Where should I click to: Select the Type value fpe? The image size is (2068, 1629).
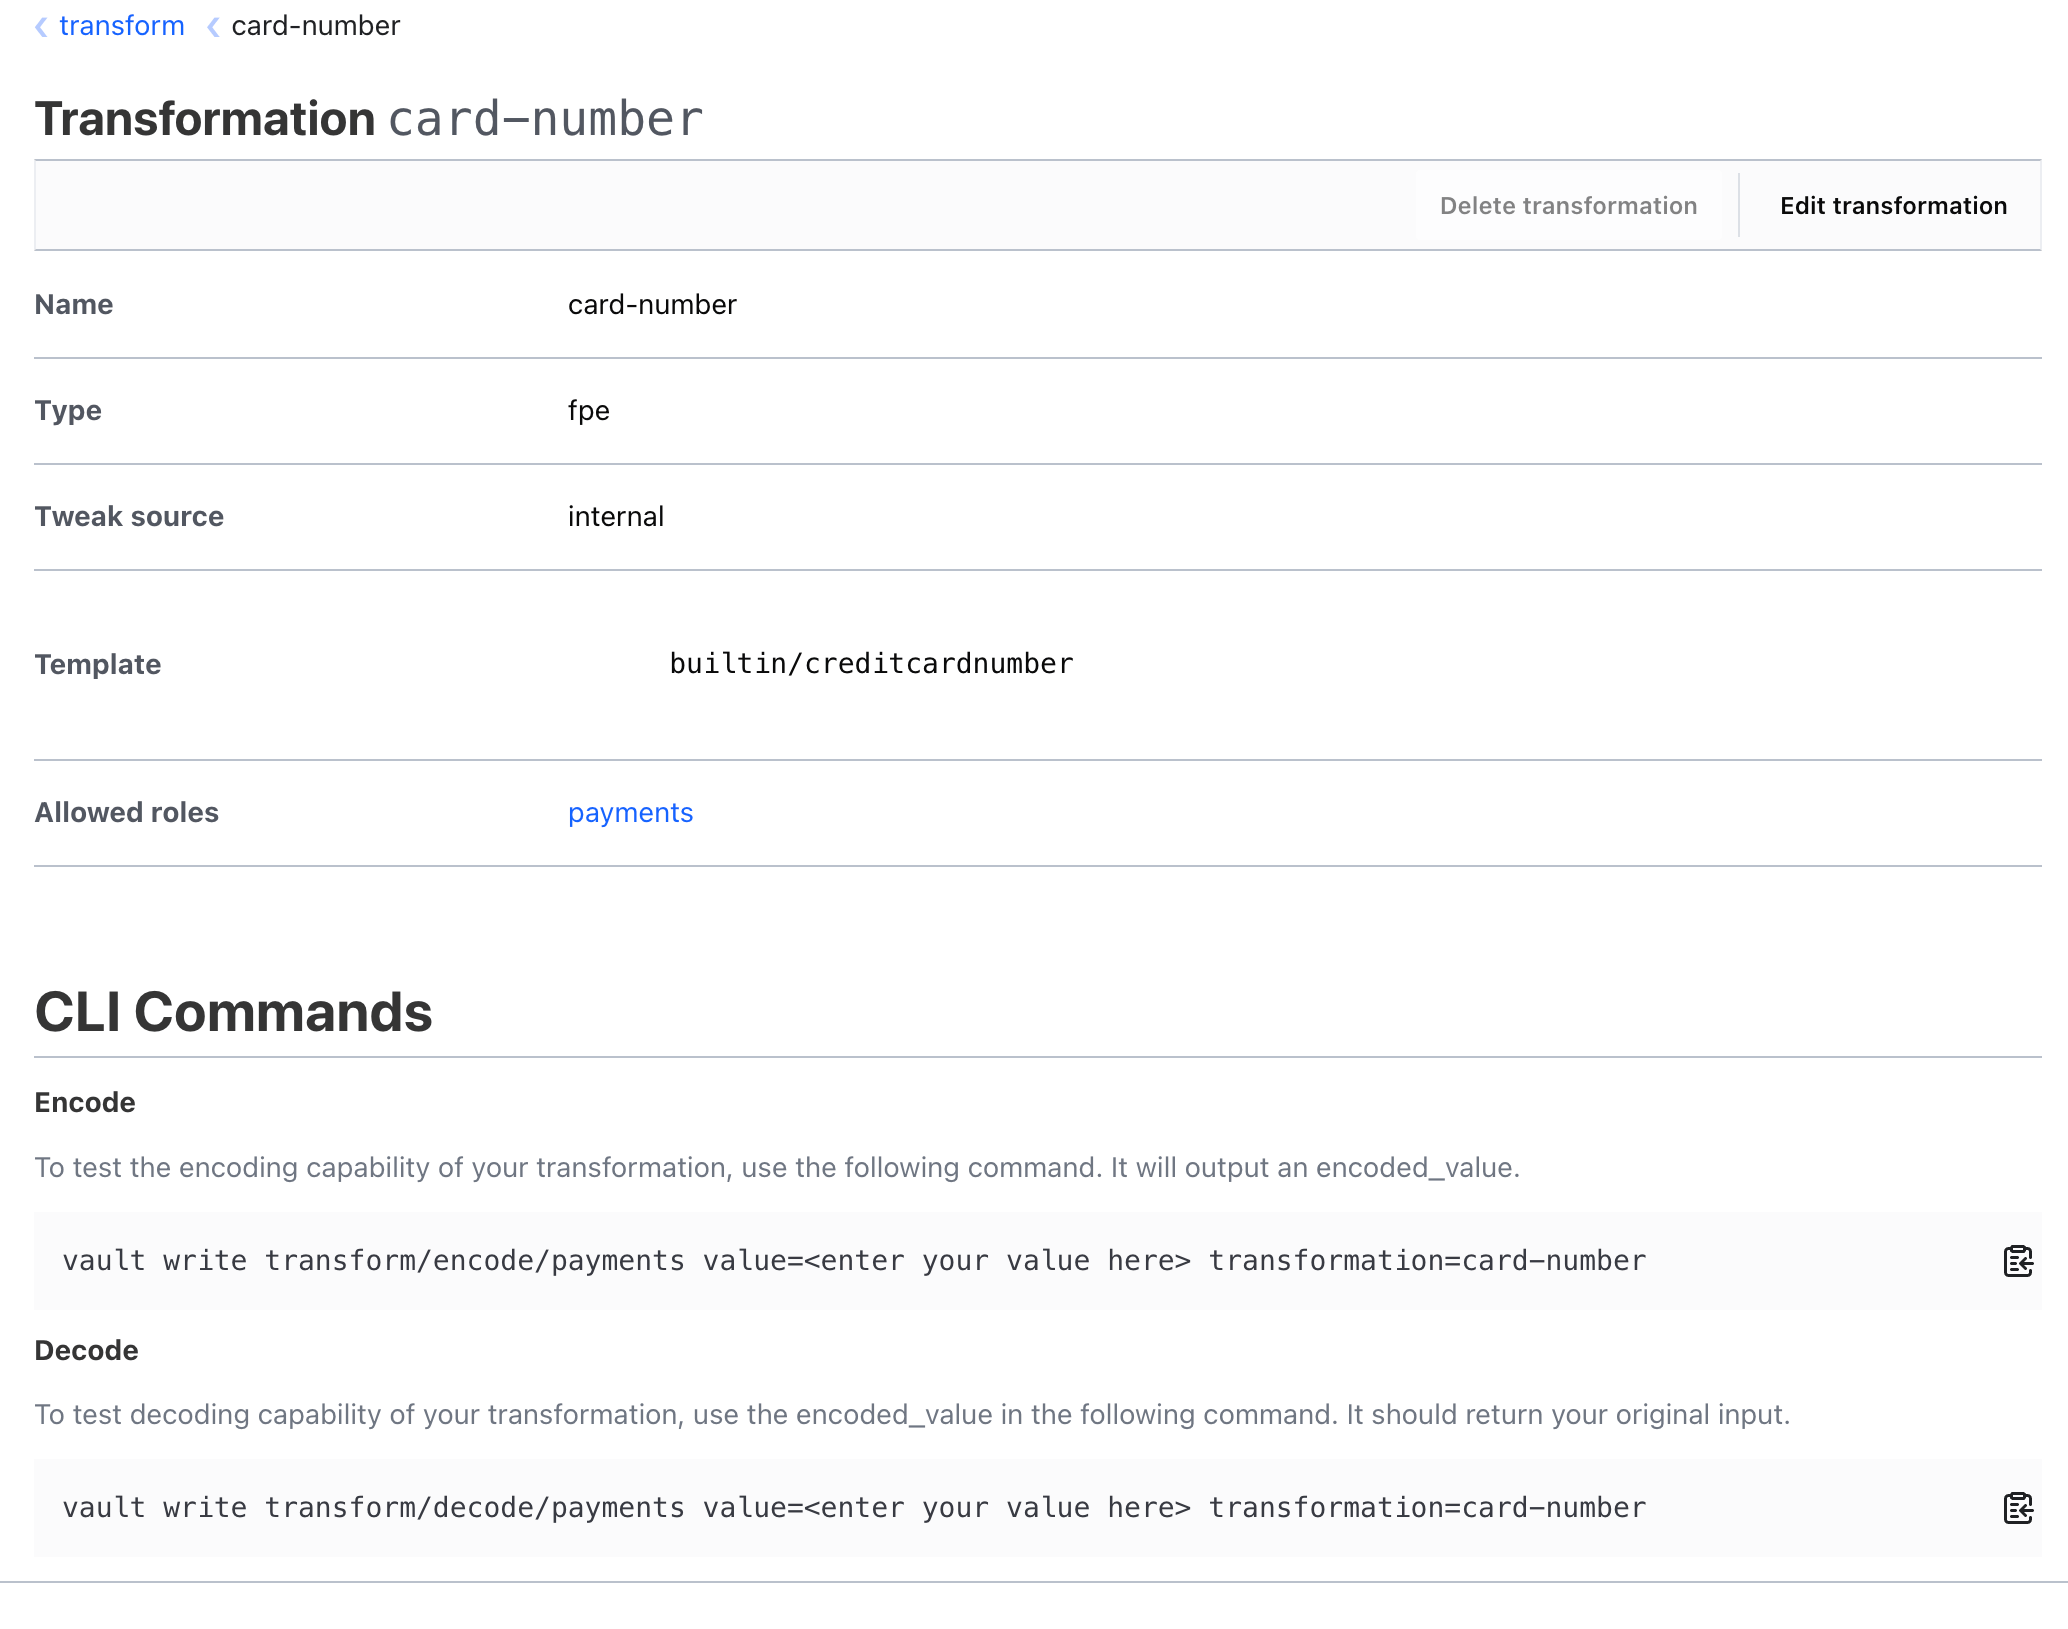(x=588, y=411)
